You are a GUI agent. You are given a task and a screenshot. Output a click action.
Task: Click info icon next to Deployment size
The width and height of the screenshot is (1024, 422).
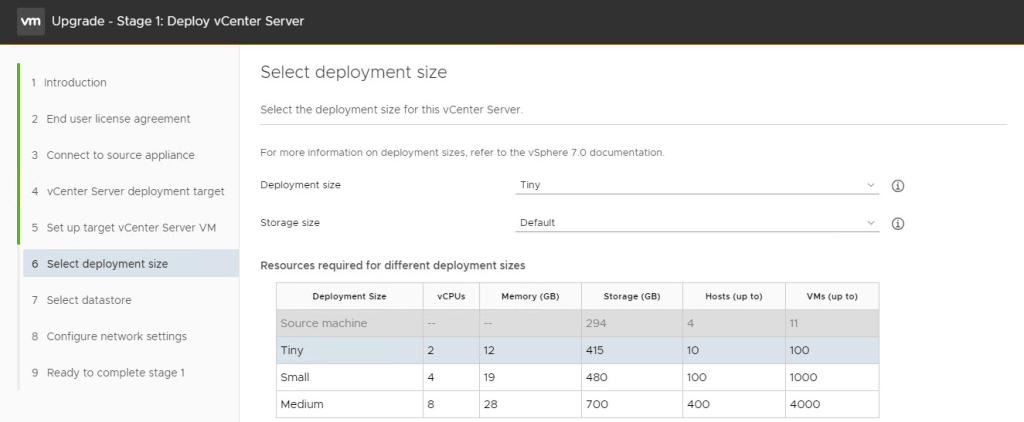pos(897,186)
